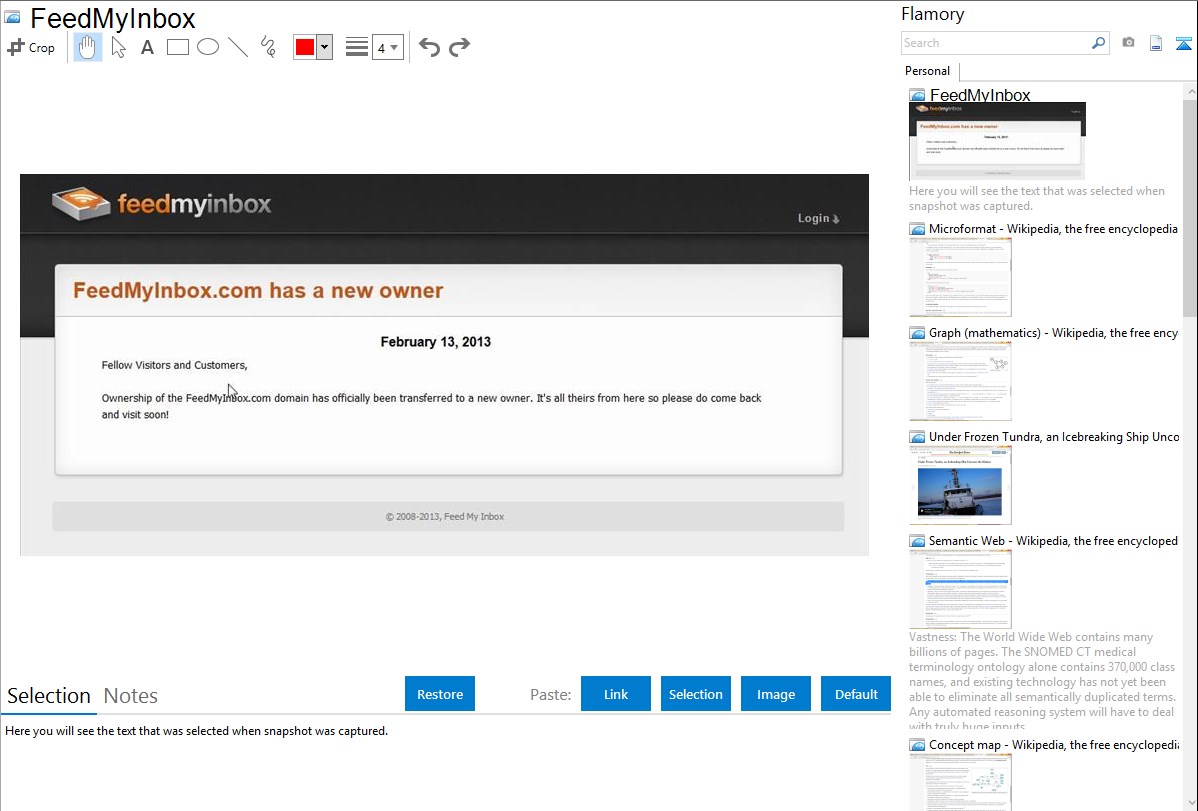Open the Semantic Web snapshot thumbnail
1198x811 pixels.
(x=960, y=589)
